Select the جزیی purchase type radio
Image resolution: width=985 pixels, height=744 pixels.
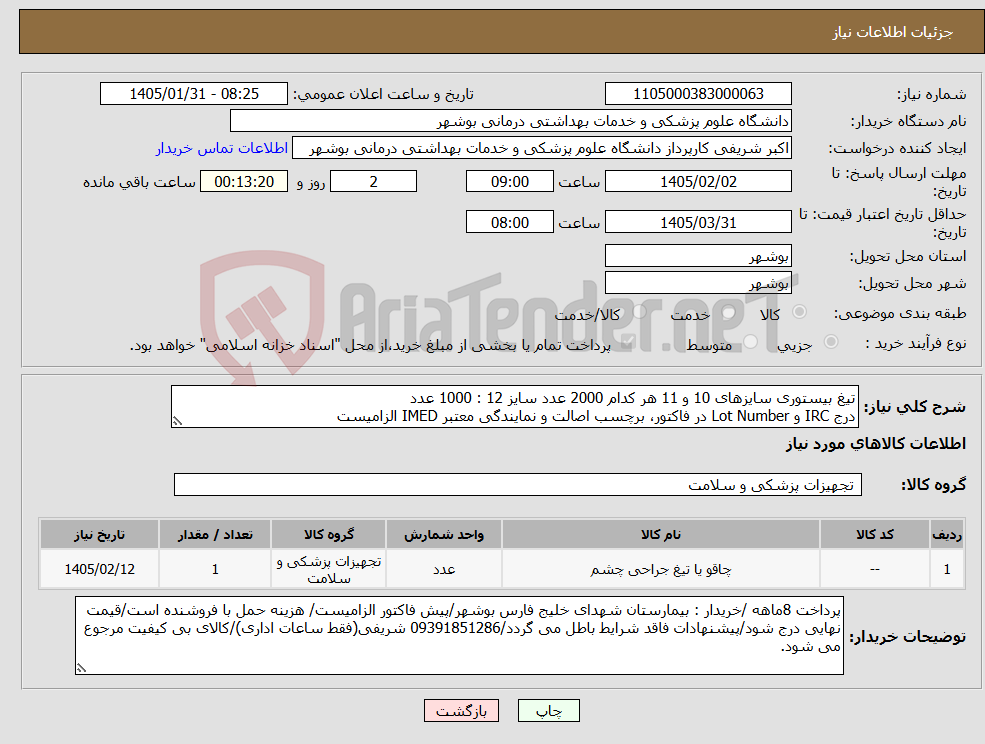[x=830, y=342]
